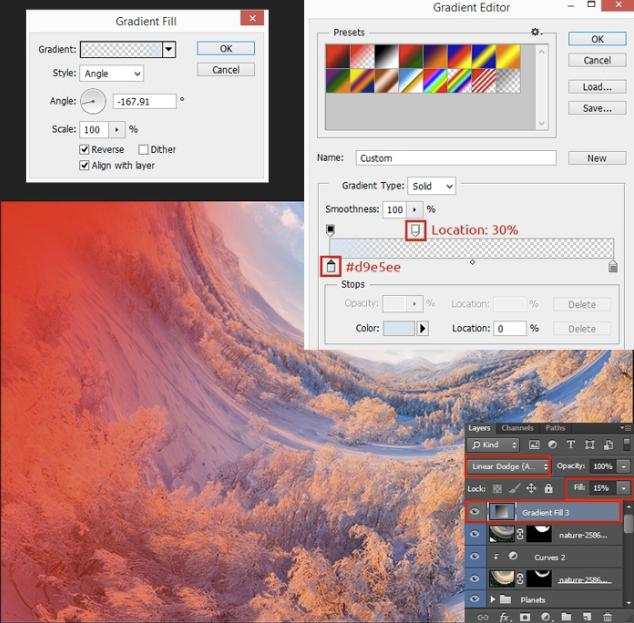Click lock image pixels brush icon
The height and width of the screenshot is (623, 634).
tap(514, 489)
